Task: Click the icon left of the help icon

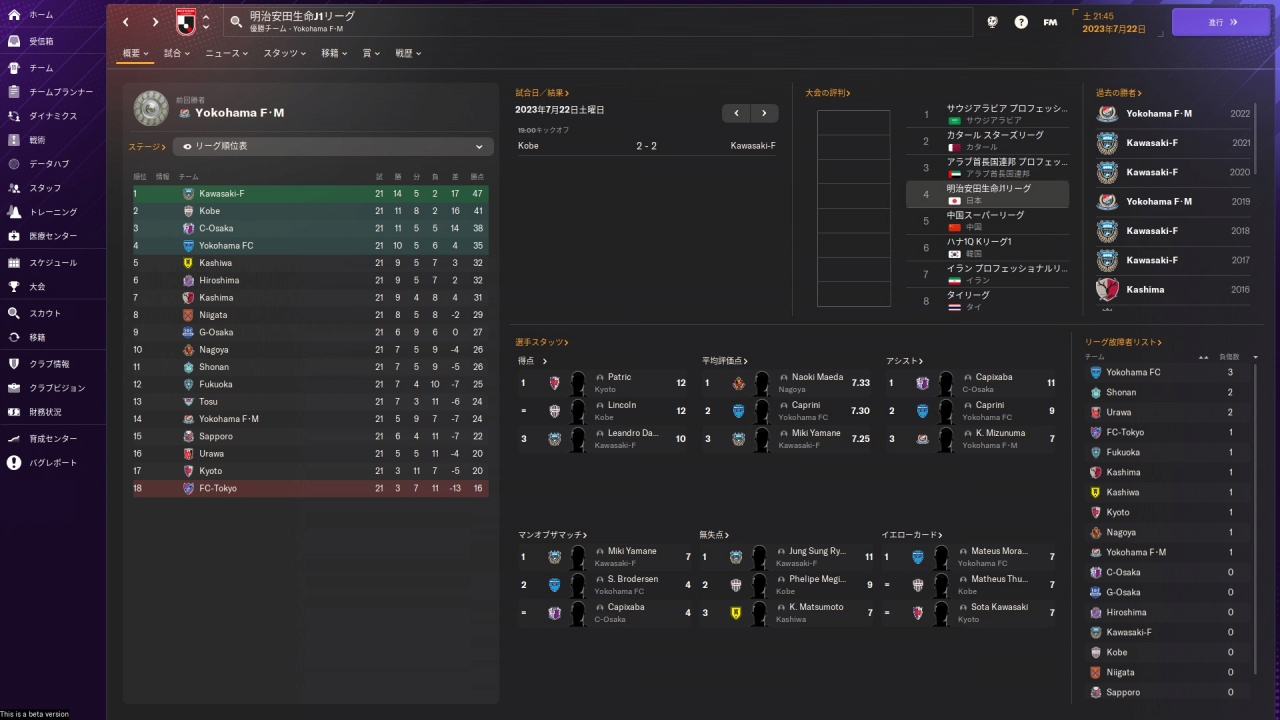Action: (992, 22)
